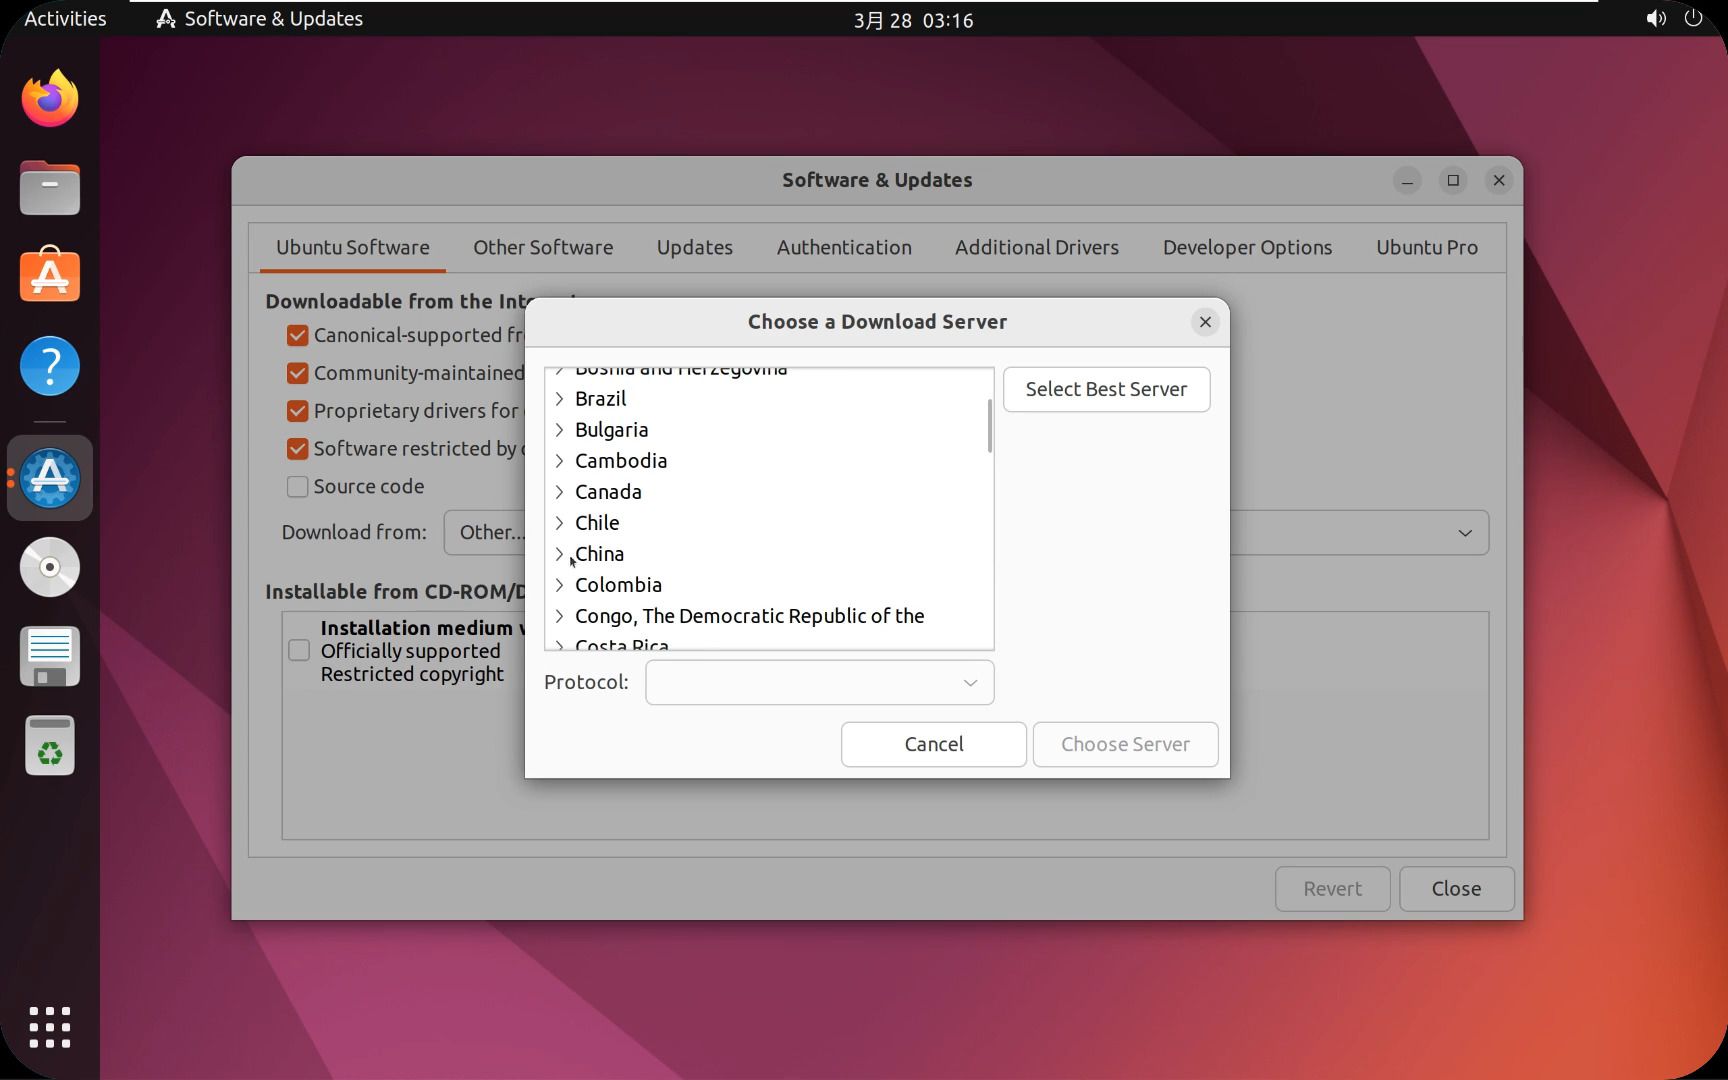The height and width of the screenshot is (1080, 1728).
Task: Switch to Updates tab
Action: pos(695,247)
